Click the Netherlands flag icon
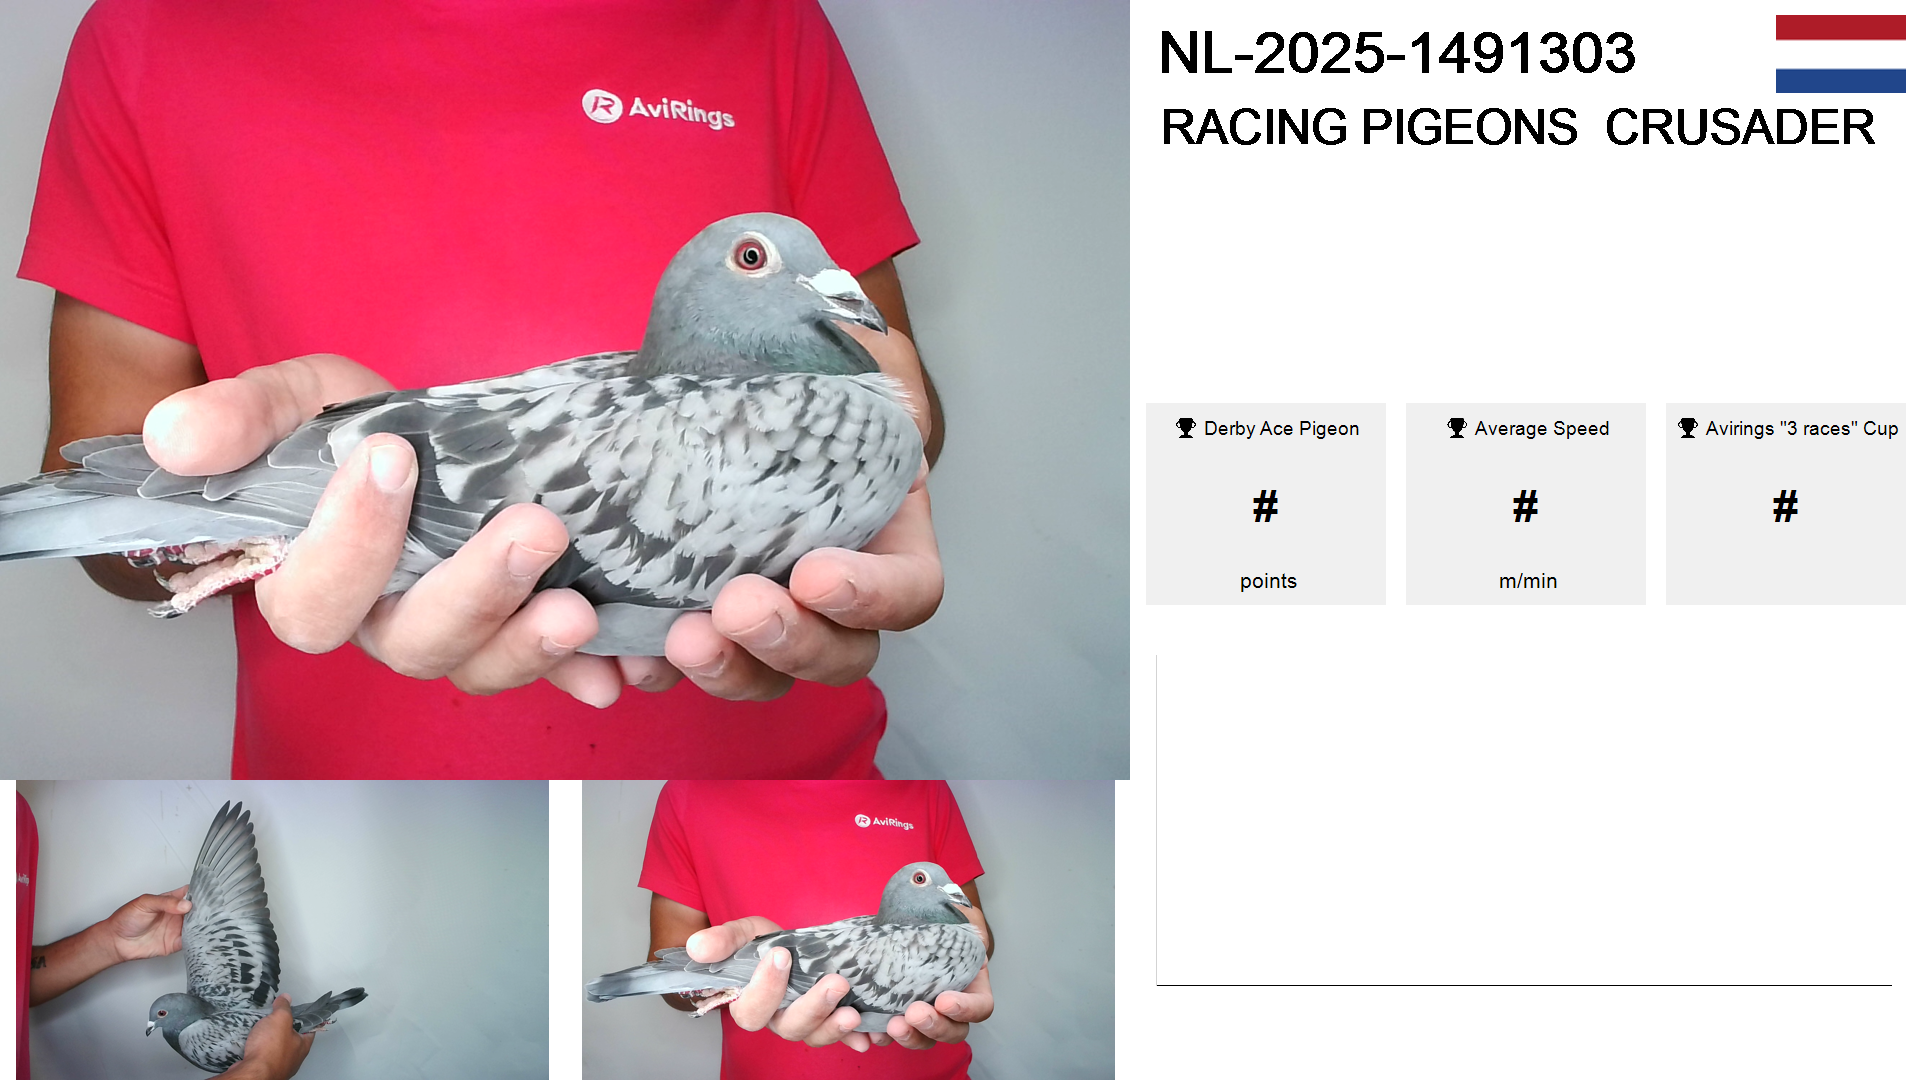1920x1080 pixels. click(x=1840, y=54)
